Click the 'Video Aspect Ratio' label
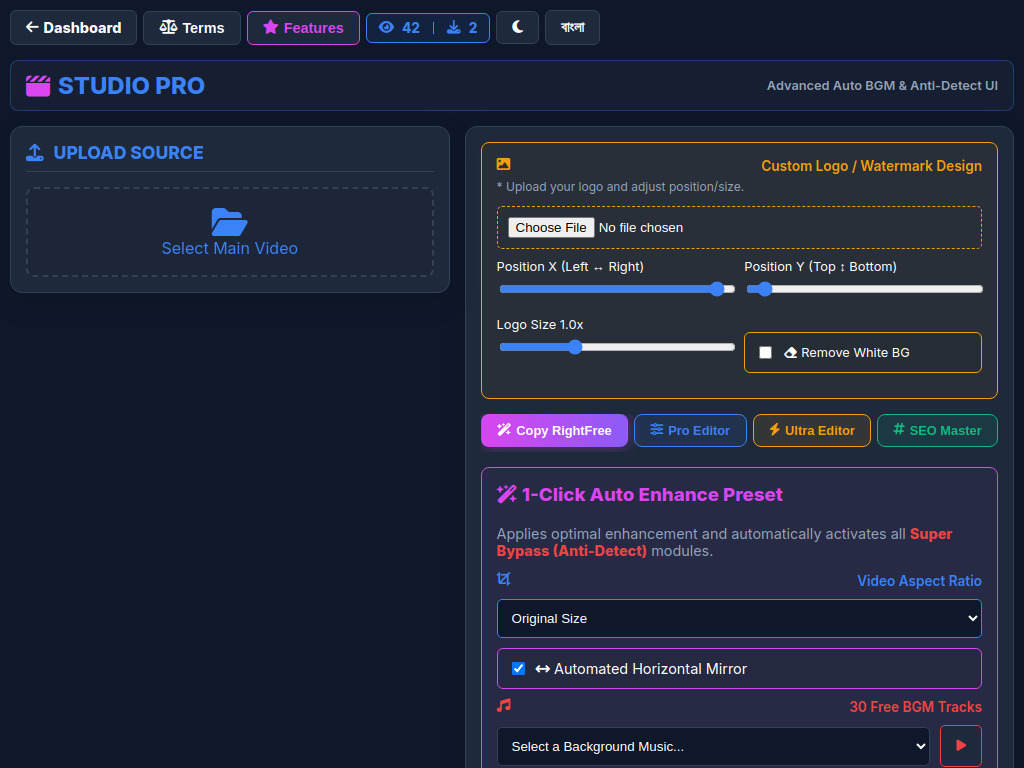Viewport: 1024px width, 768px height. click(919, 581)
